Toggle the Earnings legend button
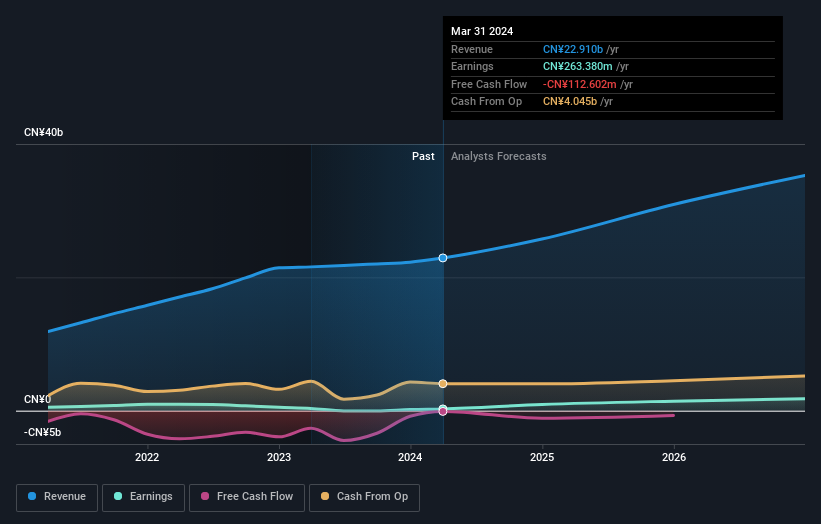 [143, 497]
